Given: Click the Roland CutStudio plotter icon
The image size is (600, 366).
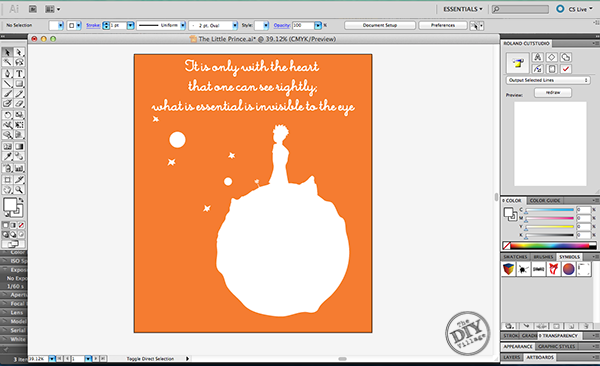Looking at the screenshot, I should [518, 63].
